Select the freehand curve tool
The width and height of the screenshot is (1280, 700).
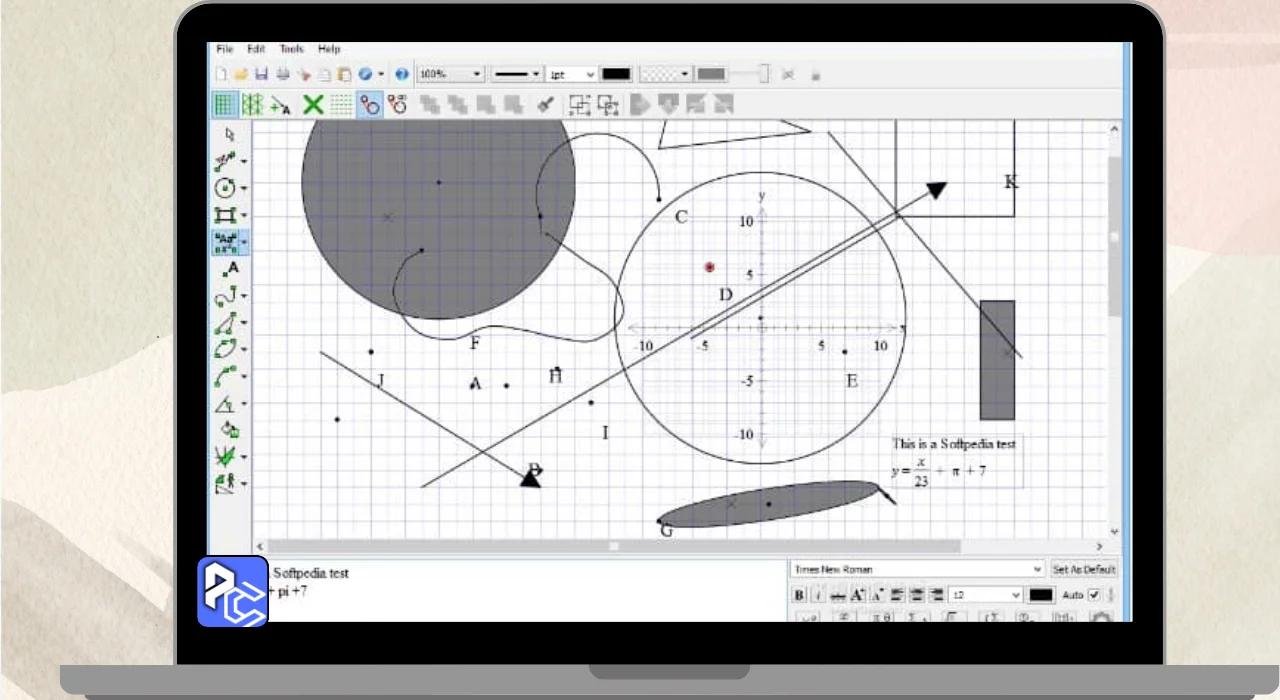pos(225,295)
